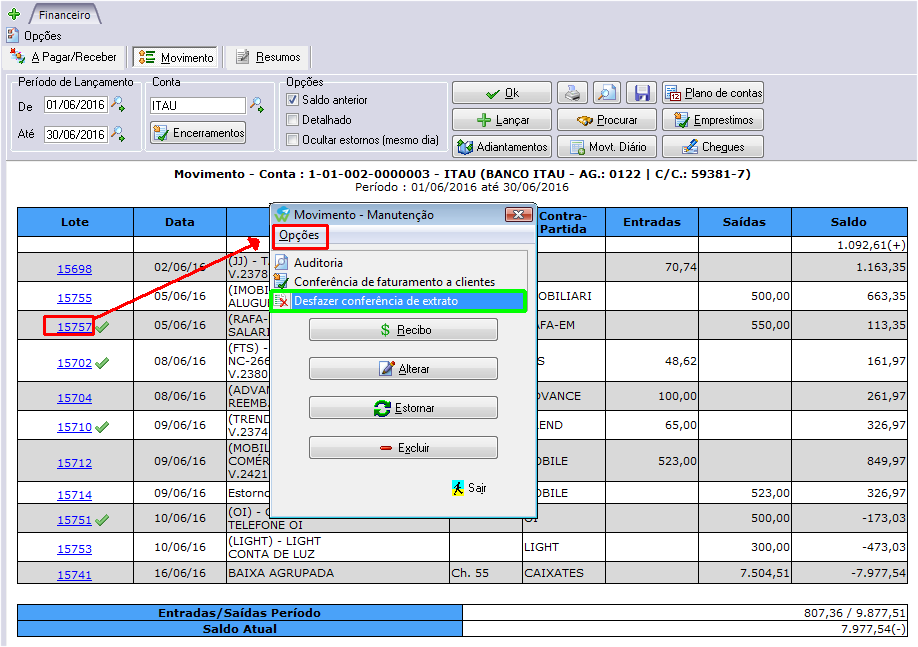This screenshot has width=918, height=647.
Task: Switch to the Resumos tab
Action: click(268, 57)
